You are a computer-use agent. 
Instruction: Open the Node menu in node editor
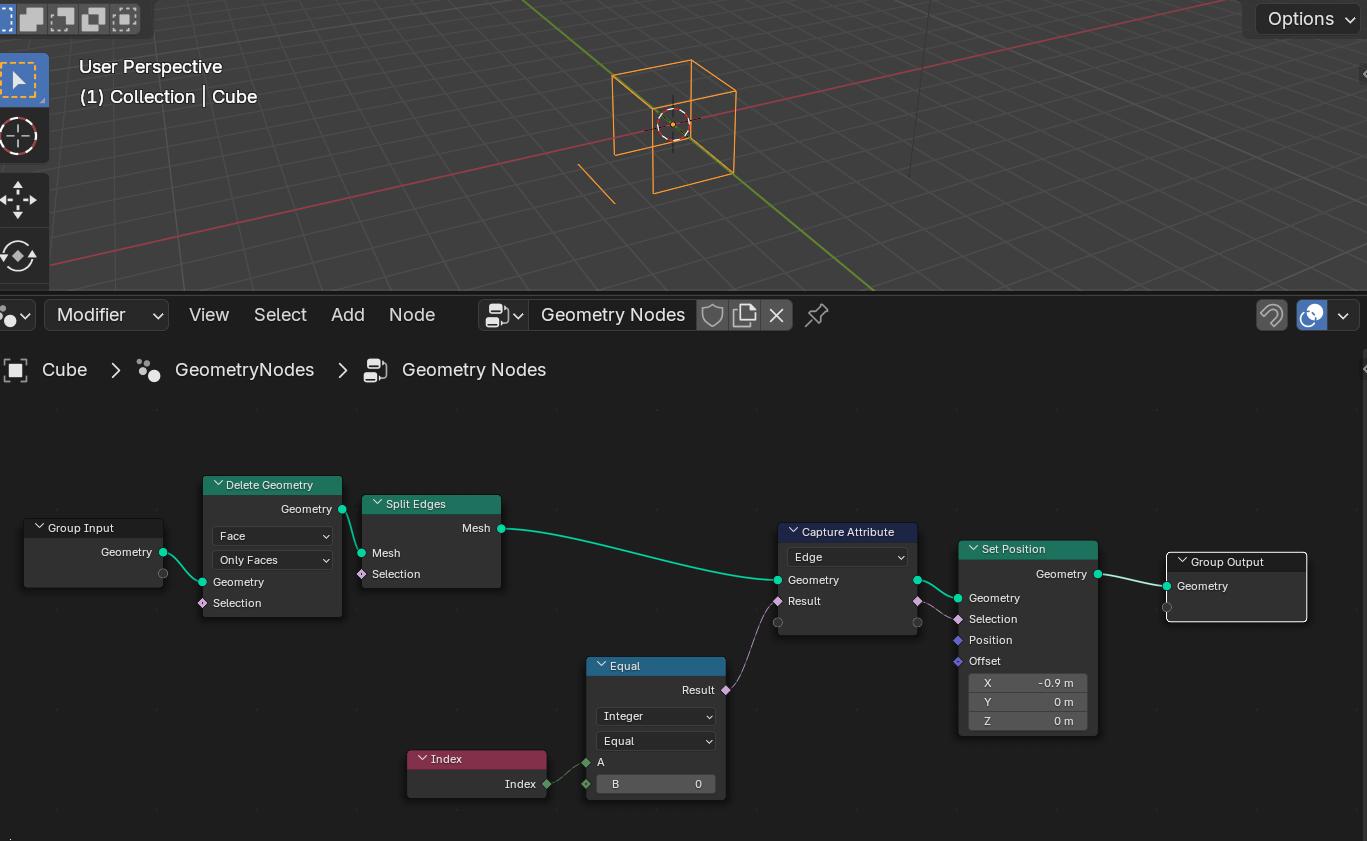click(x=412, y=315)
